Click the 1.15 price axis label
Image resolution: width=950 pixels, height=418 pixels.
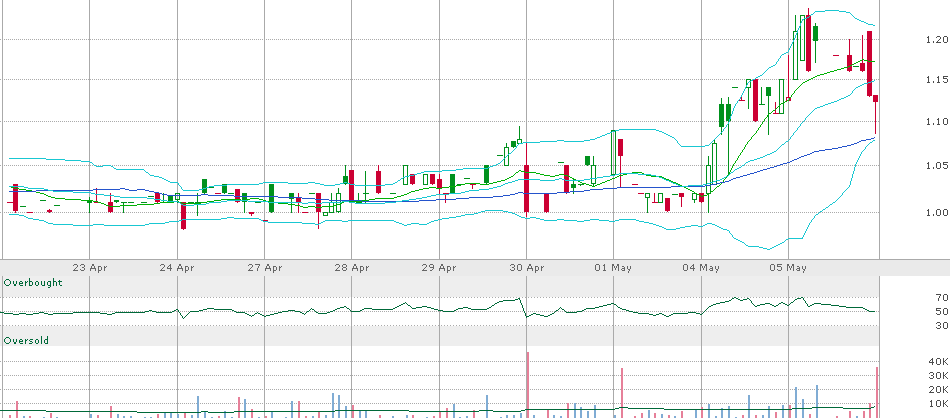tap(937, 79)
